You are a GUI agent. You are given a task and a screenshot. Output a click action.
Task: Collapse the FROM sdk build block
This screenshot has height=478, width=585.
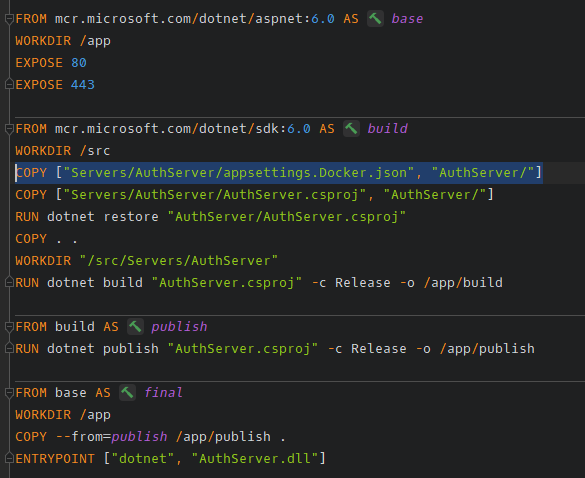click(x=9, y=129)
